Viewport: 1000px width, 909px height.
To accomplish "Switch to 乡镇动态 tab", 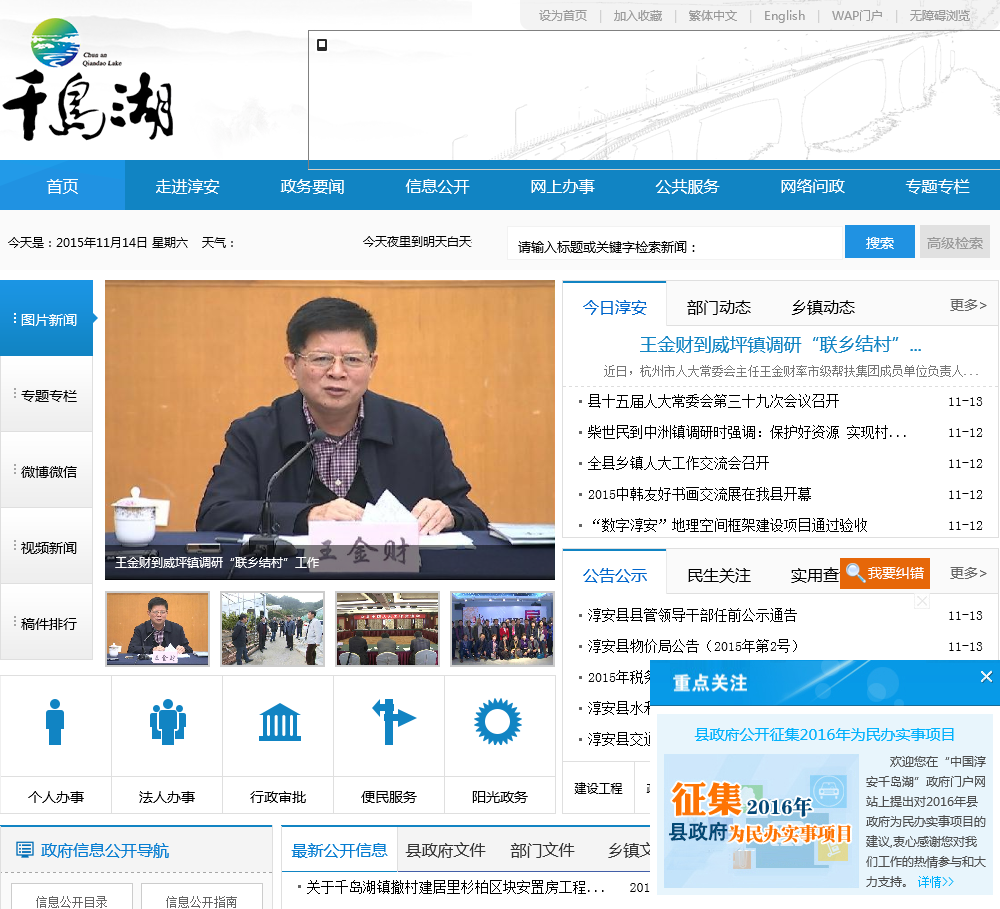I will (823, 307).
